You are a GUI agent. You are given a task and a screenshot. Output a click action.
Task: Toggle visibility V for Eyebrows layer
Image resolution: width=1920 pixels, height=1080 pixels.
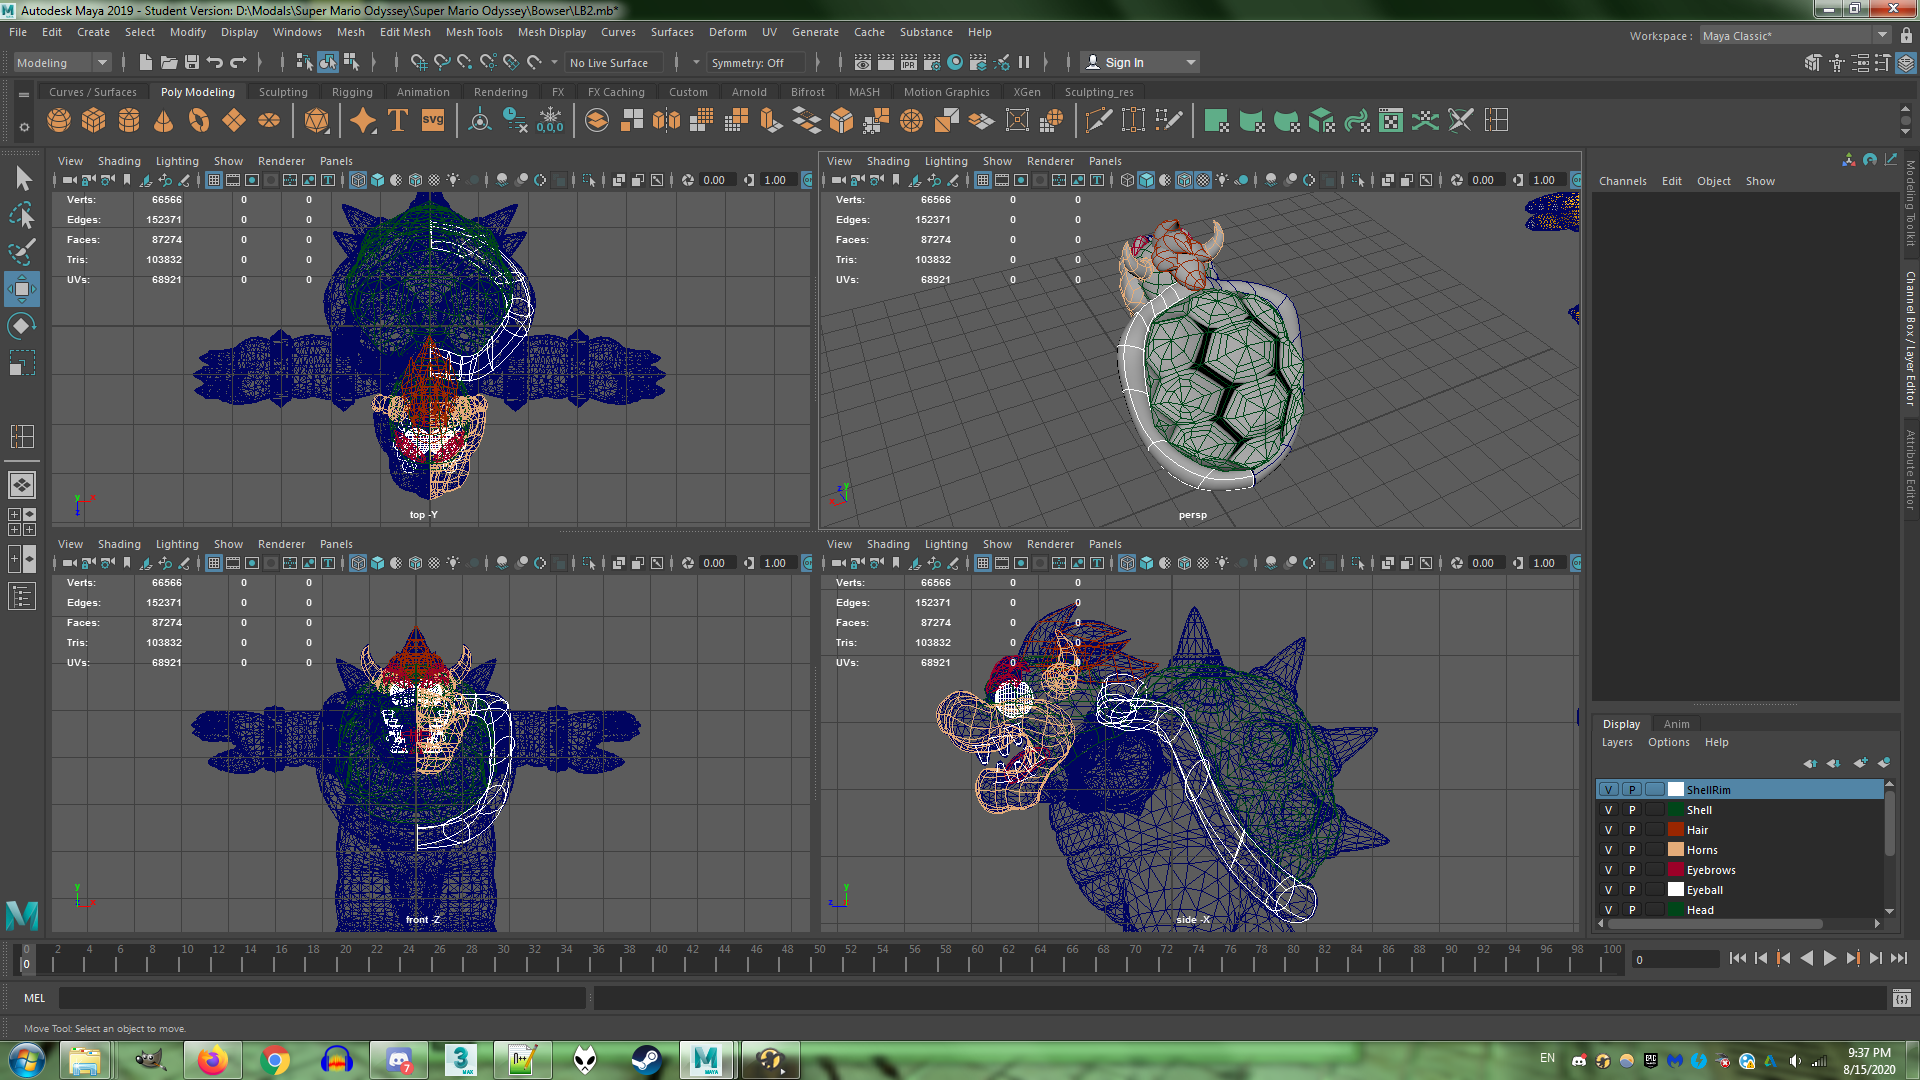1608,870
